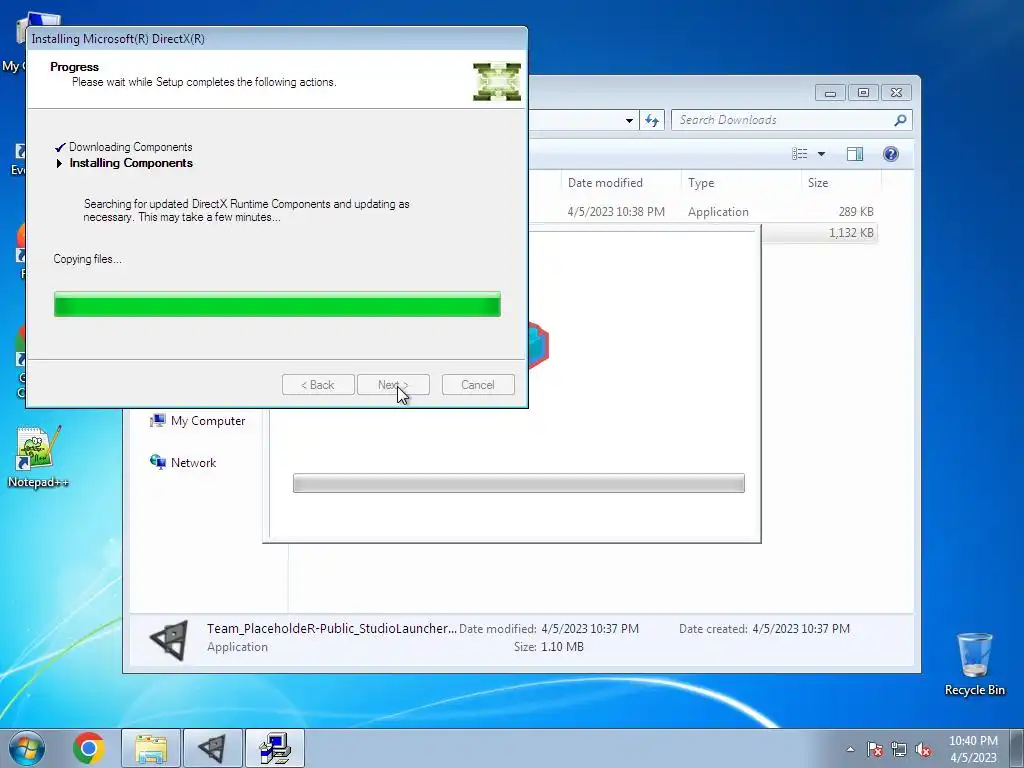Open My Computer in navigation pane
Image resolution: width=1024 pixels, height=768 pixels.
tap(198, 421)
